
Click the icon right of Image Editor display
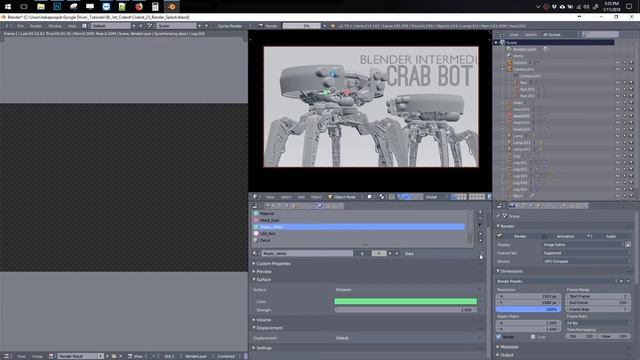click(x=628, y=244)
